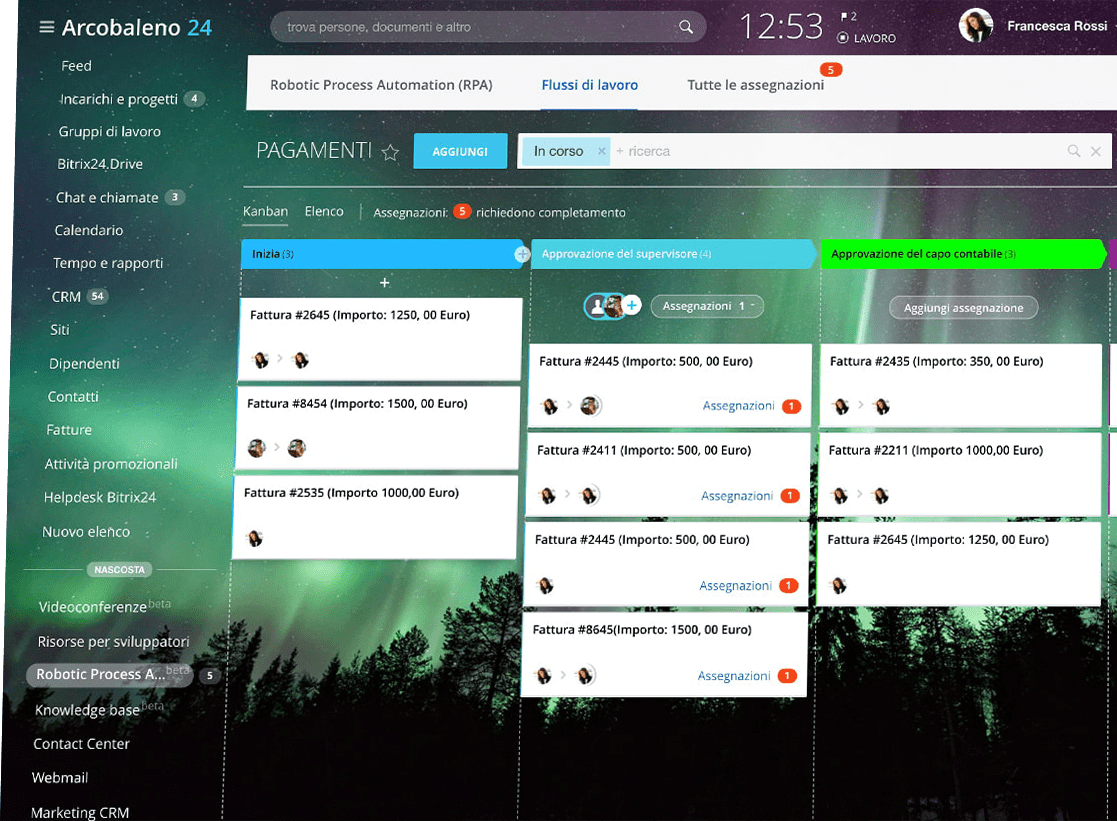Click the avatar on the green column's Fattura #2645 card
Screen dimensions: 1117x821
pyautogui.click(x=839, y=586)
